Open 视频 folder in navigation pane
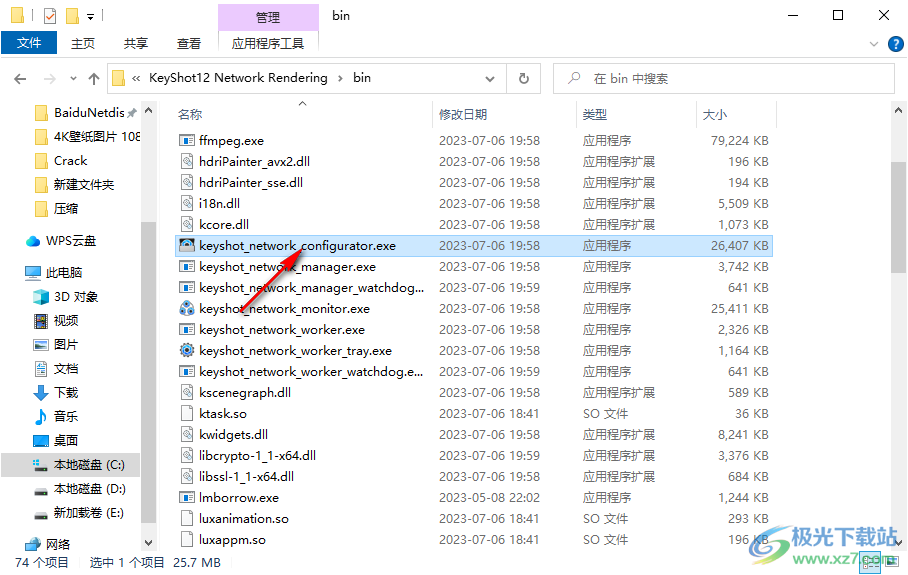Viewport: 908px width, 575px height. pyautogui.click(x=56, y=321)
